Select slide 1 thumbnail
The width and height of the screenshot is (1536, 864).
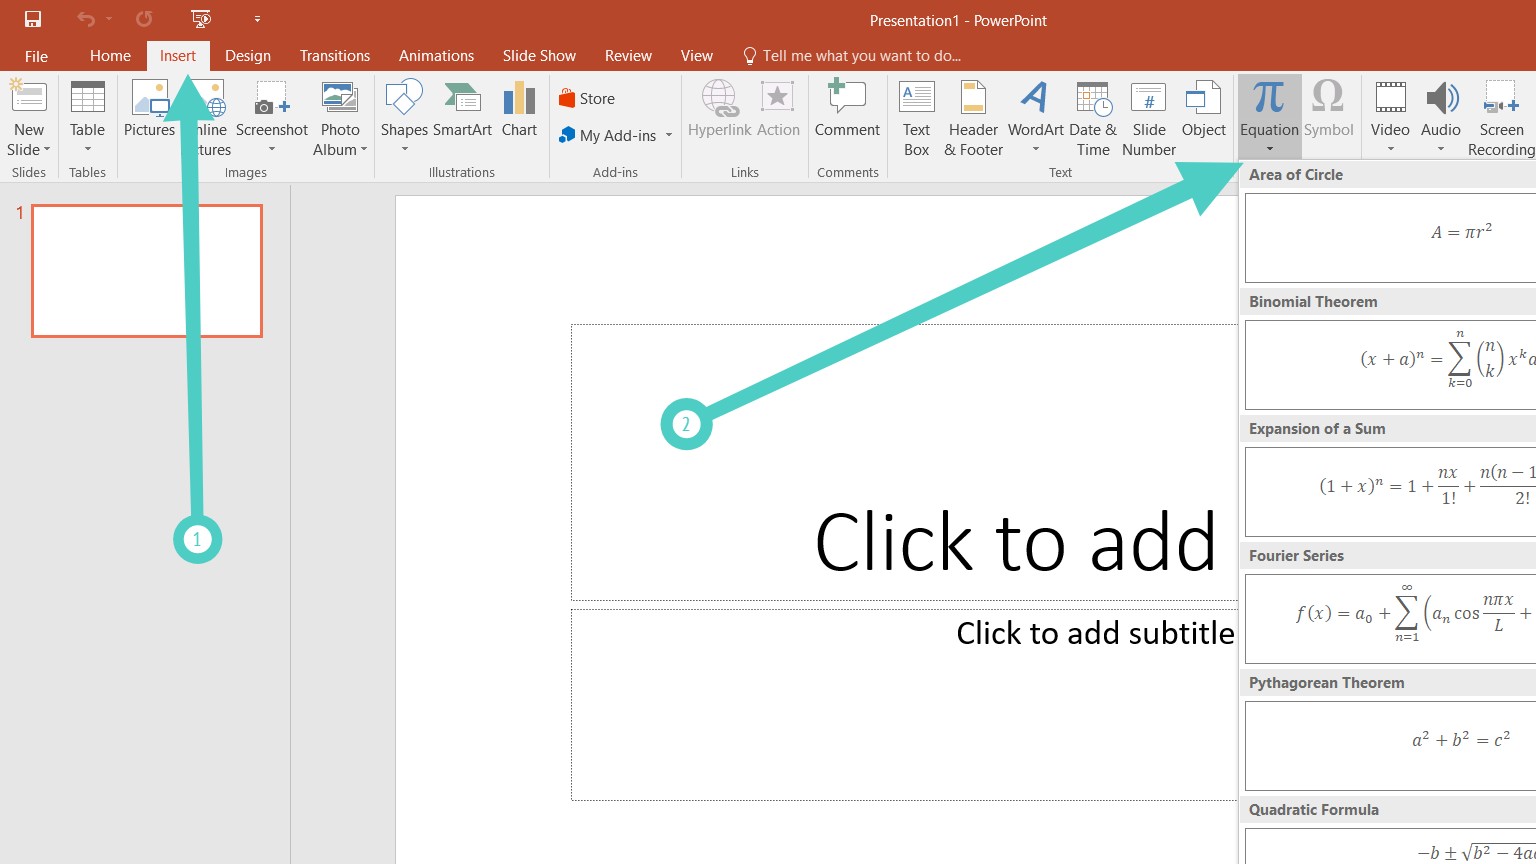pyautogui.click(x=147, y=271)
